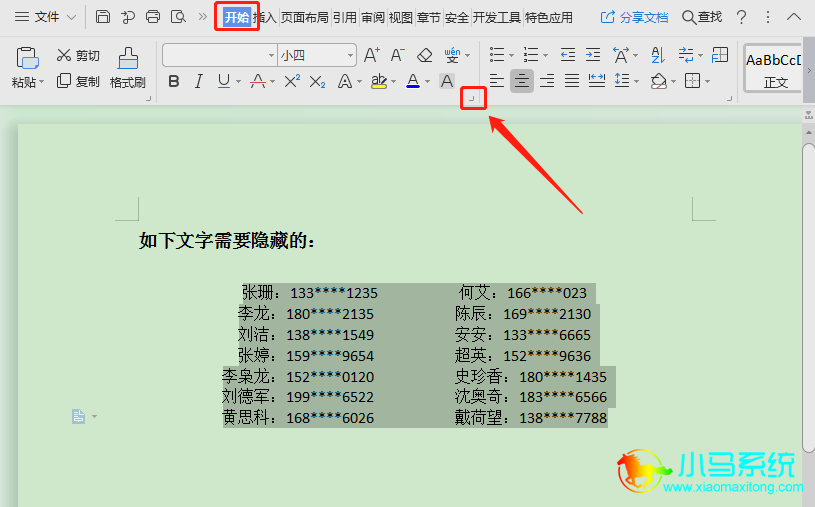Apply the blue font color
This screenshot has width=815, height=507.
pos(413,81)
